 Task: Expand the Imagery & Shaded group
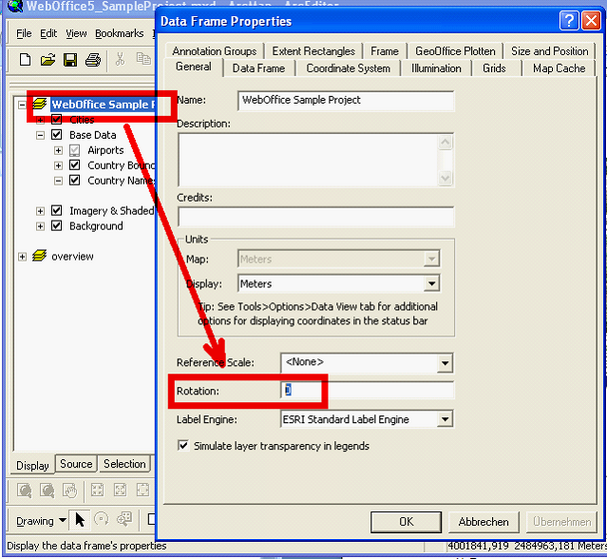coord(40,211)
